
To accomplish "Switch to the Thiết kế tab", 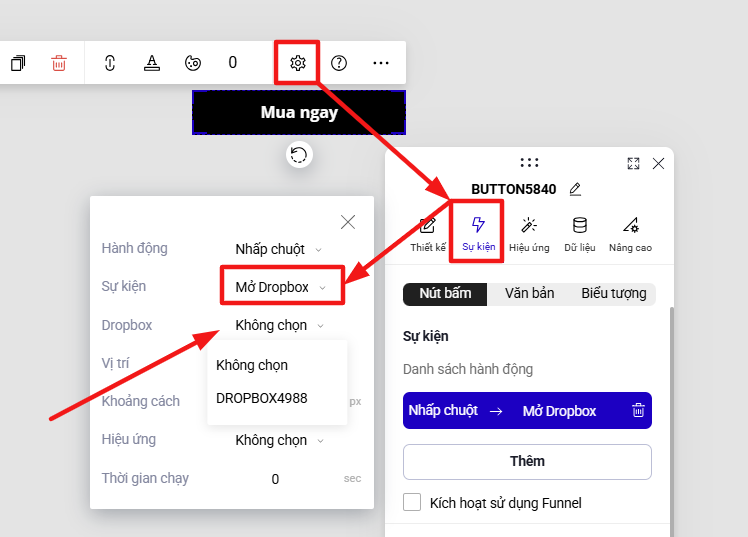I will pyautogui.click(x=428, y=234).
